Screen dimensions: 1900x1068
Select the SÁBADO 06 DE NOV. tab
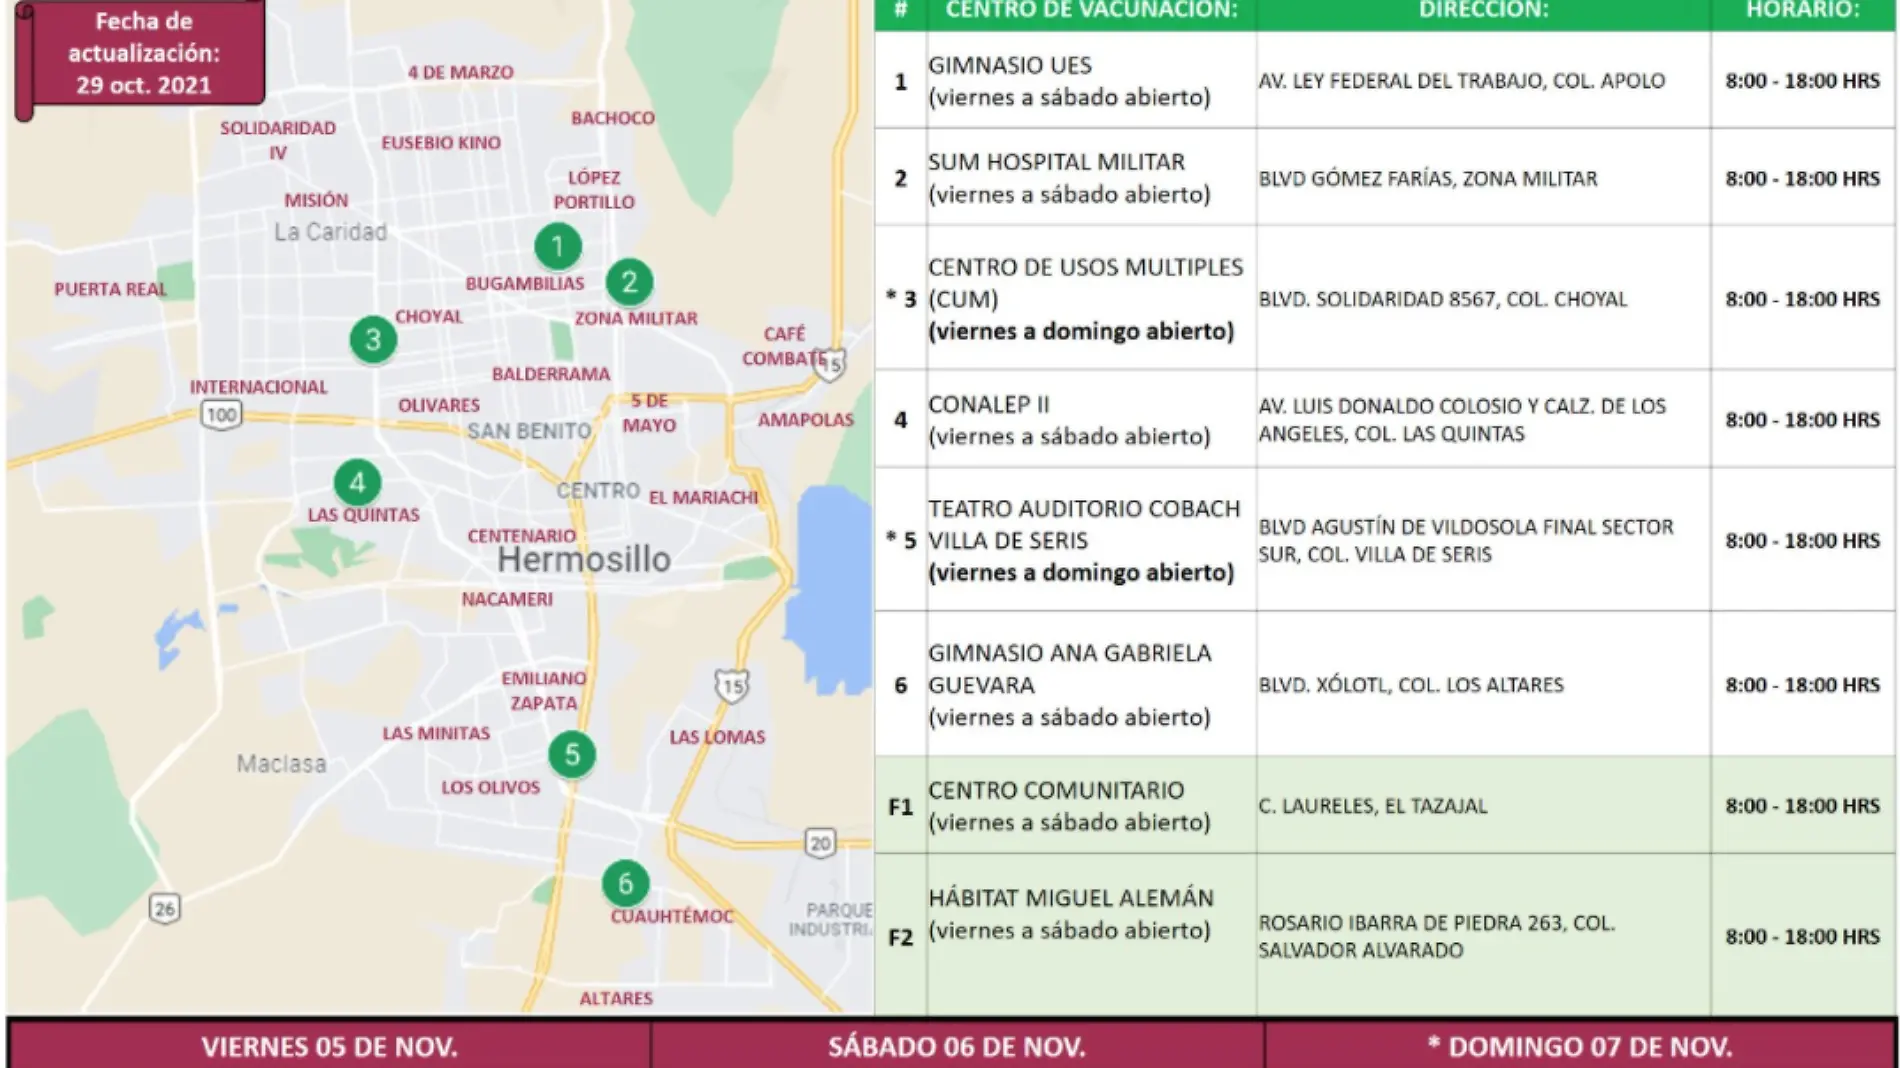(x=957, y=1046)
